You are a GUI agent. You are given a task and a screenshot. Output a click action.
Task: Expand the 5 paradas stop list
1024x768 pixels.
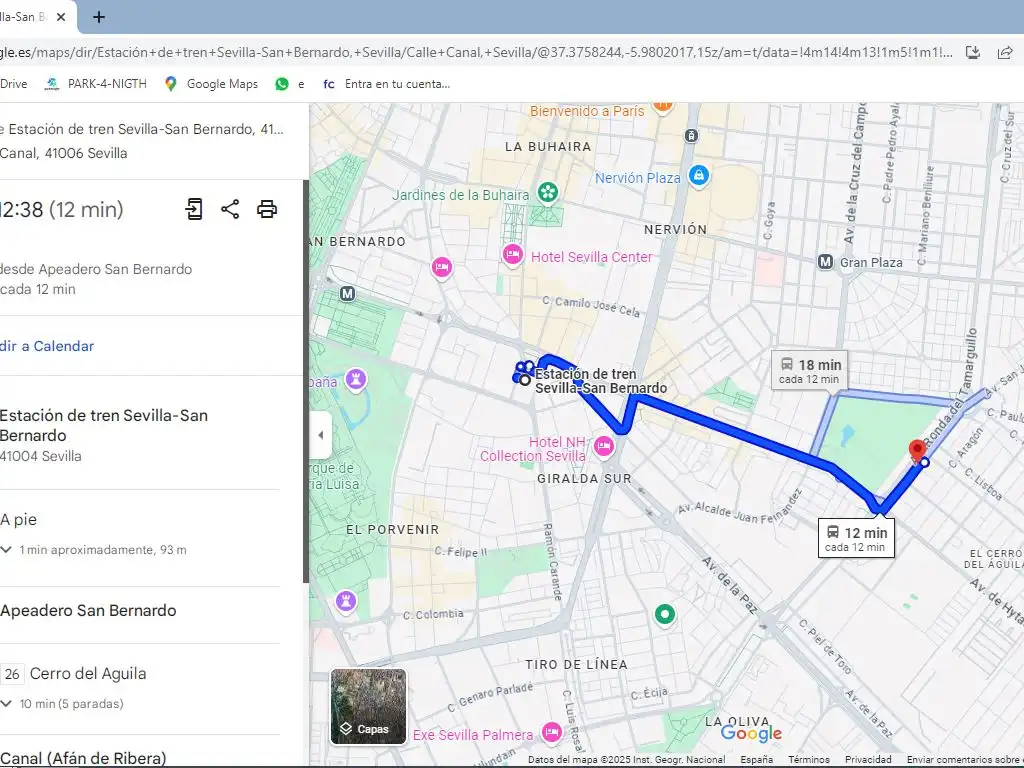coord(7,703)
